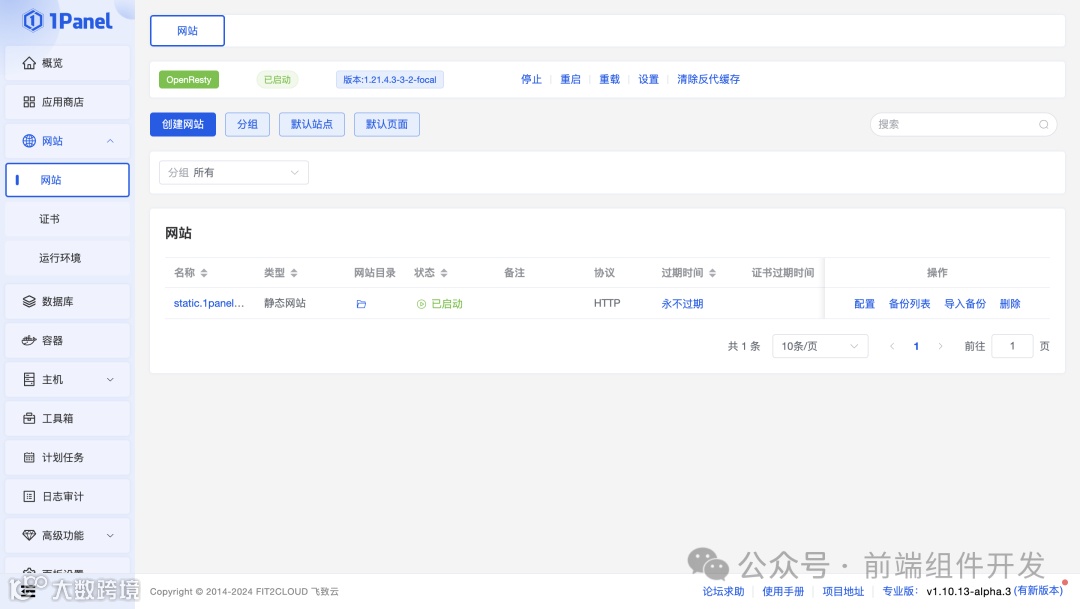Open the 10条/页 page size dropdown
Image resolution: width=1080 pixels, height=609 pixels.
coord(819,345)
